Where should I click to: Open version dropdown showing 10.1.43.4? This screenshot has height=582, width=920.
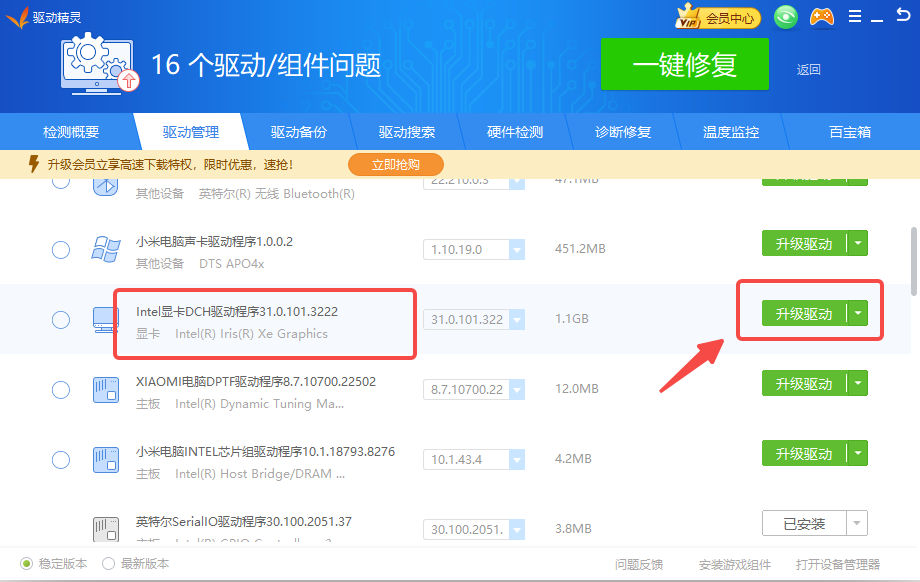click(517, 460)
